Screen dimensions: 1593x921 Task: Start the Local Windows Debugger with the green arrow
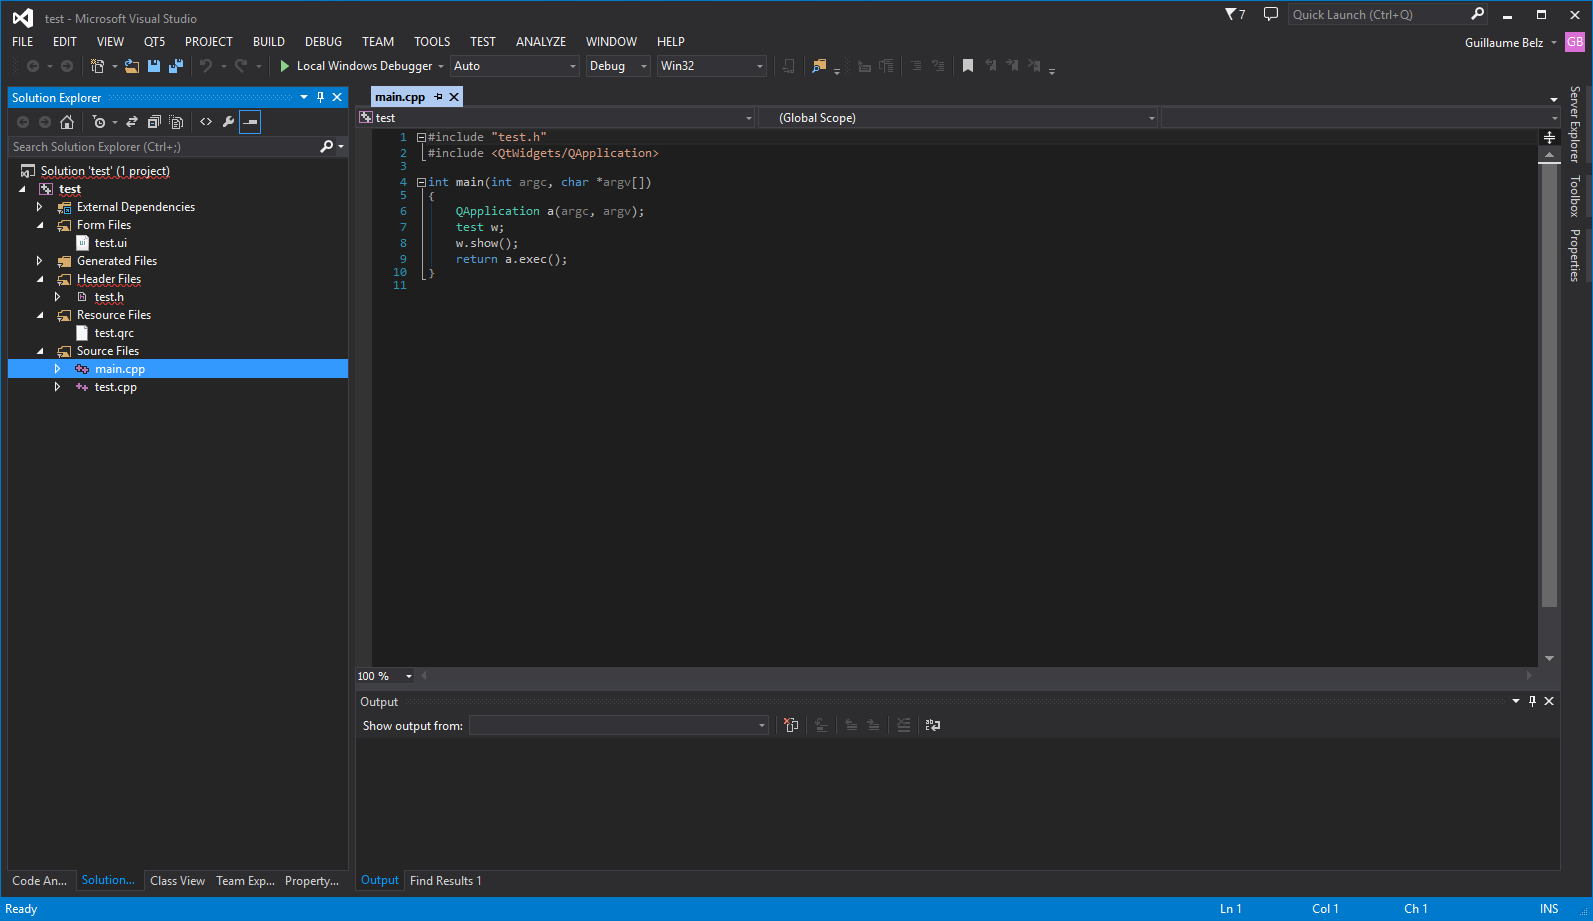285,66
